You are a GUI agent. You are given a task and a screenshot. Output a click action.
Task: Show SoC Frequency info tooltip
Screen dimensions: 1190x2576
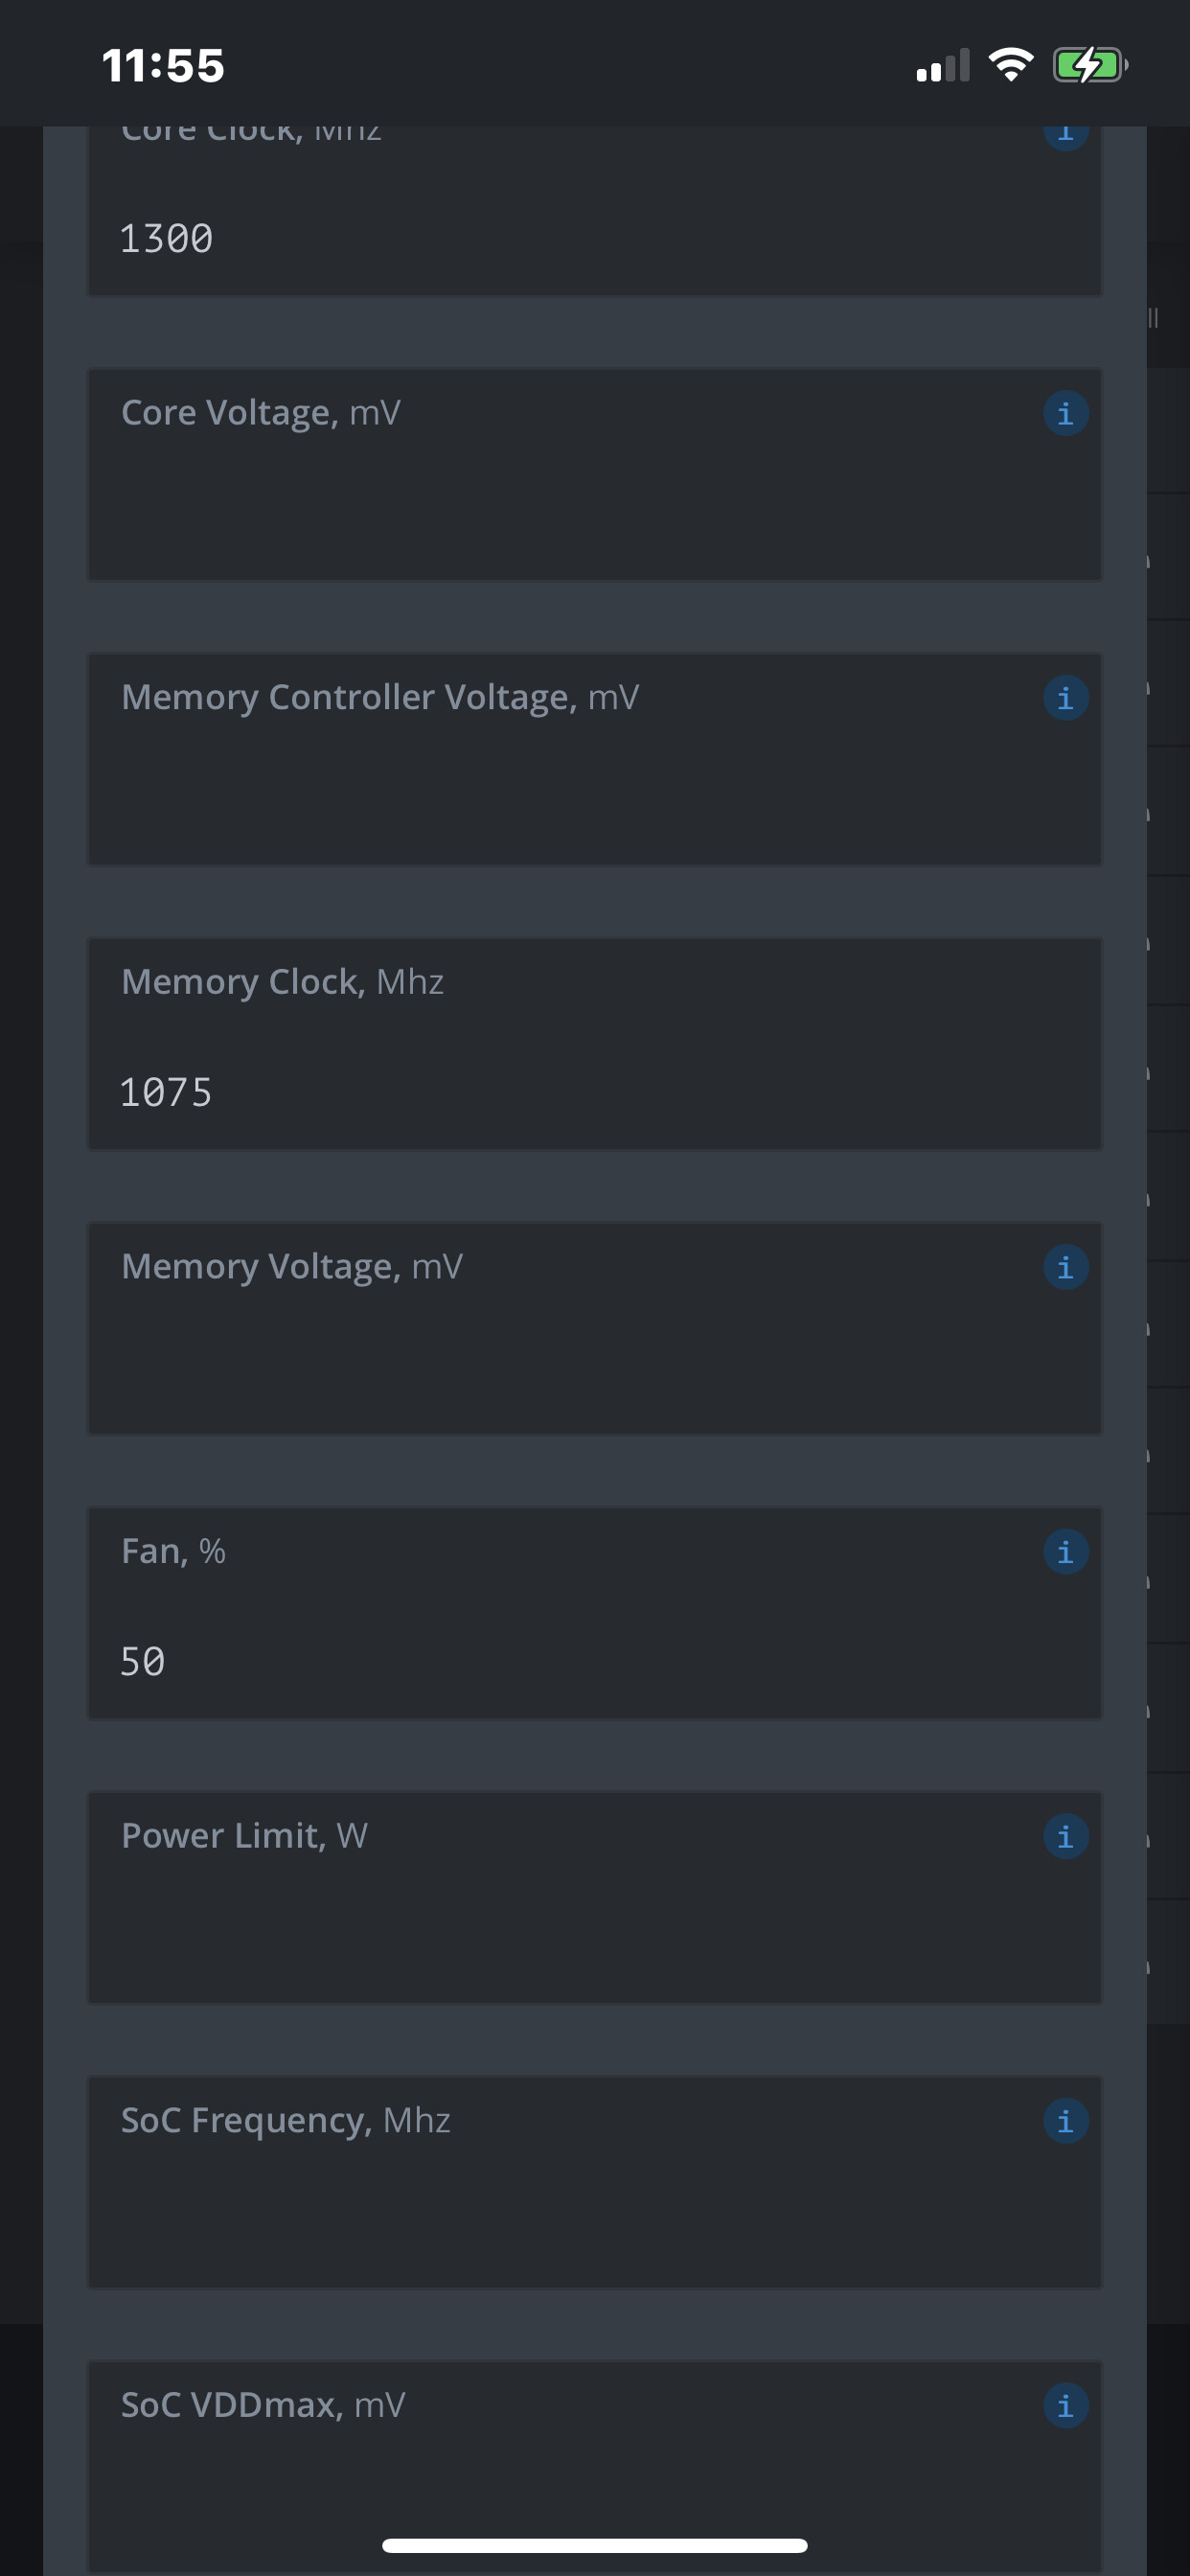pyautogui.click(x=1065, y=2121)
